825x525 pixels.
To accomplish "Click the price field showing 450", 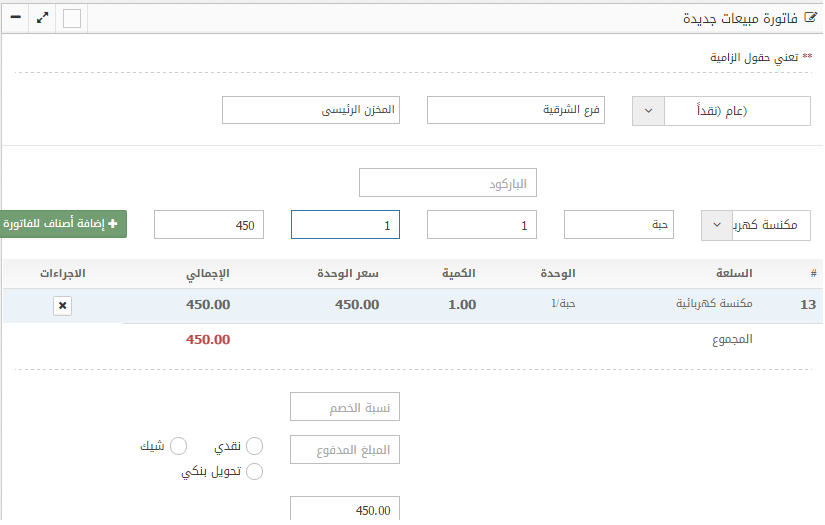I will pos(208,225).
